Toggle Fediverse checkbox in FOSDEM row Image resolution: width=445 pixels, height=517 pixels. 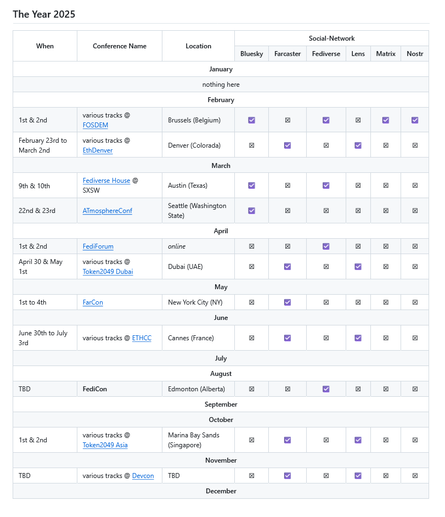tap(326, 120)
